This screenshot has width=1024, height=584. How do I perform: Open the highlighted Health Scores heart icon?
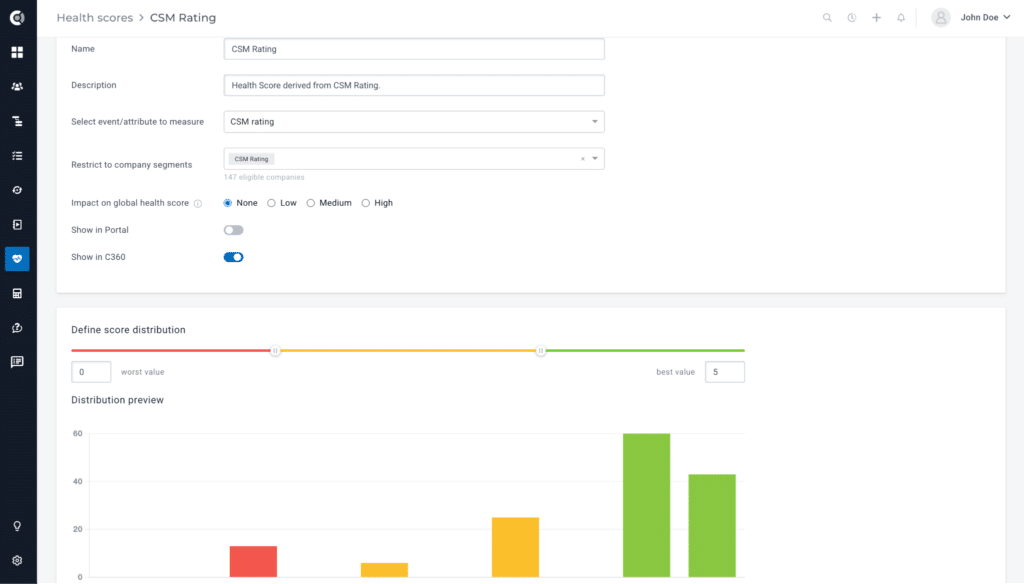[x=16, y=259]
